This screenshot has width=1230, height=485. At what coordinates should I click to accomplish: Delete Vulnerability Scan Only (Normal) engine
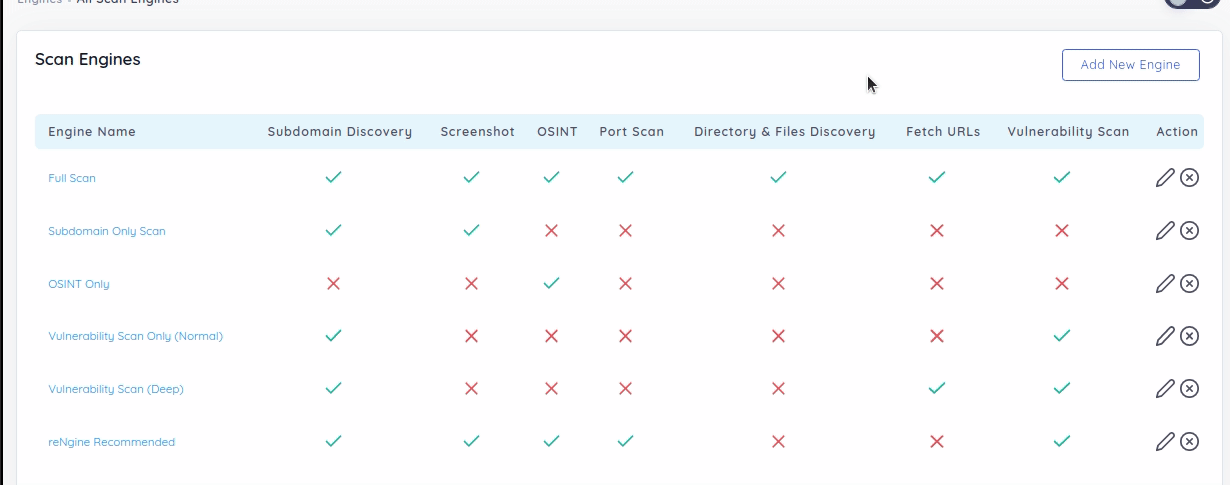click(x=1189, y=336)
